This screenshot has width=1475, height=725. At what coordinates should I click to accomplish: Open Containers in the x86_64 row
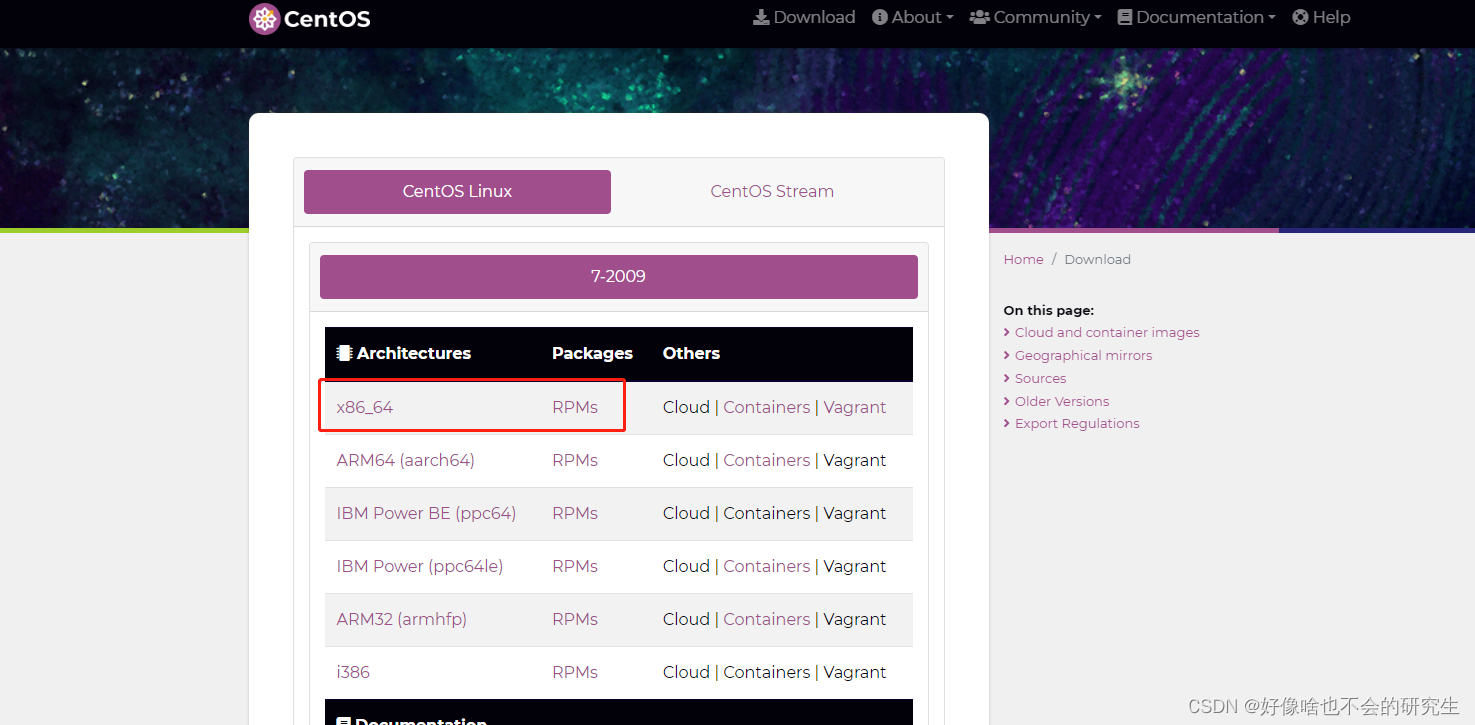tap(767, 407)
